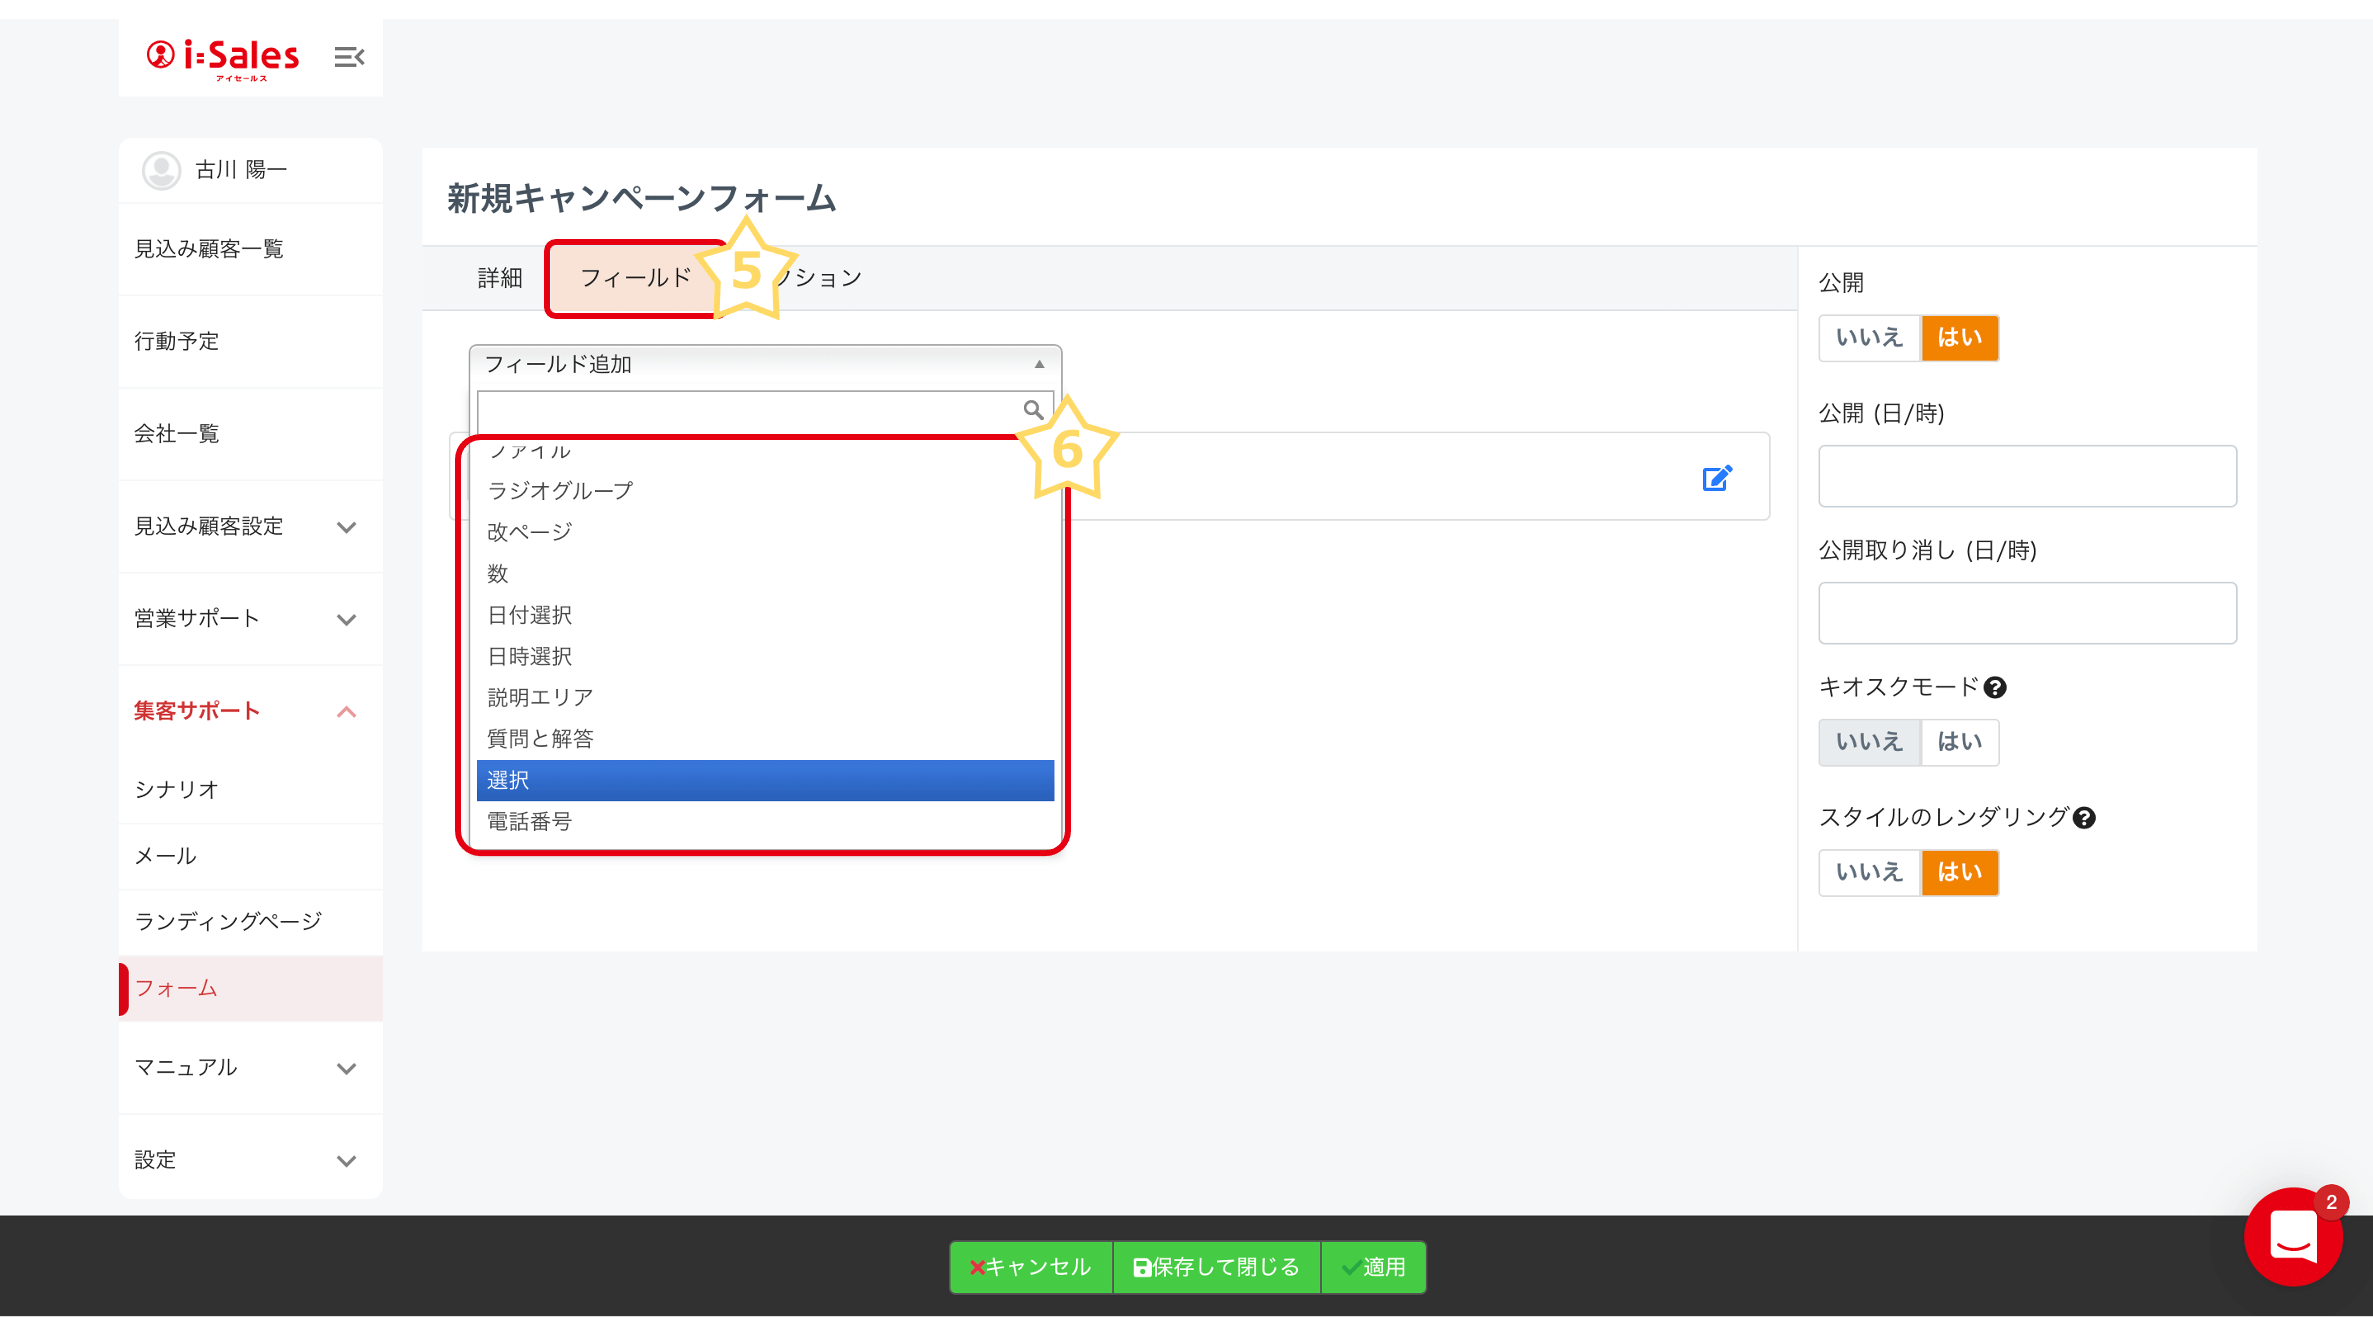Open ランディングページ in the sidebar
This screenshot has width=2373, height=1335.
(x=228, y=921)
